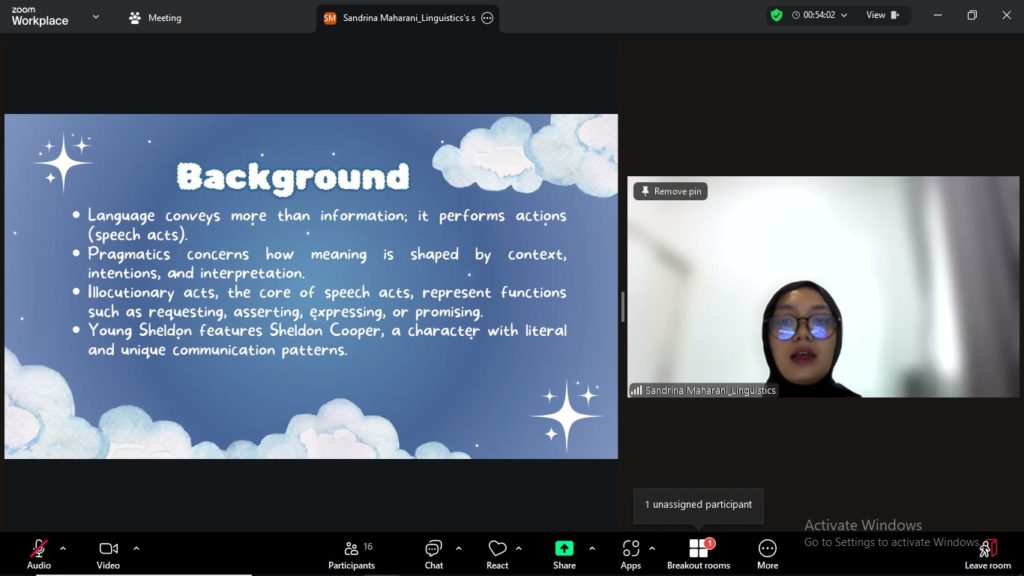Open Breakout rooms
The image size is (1024, 576).
pyautogui.click(x=698, y=554)
